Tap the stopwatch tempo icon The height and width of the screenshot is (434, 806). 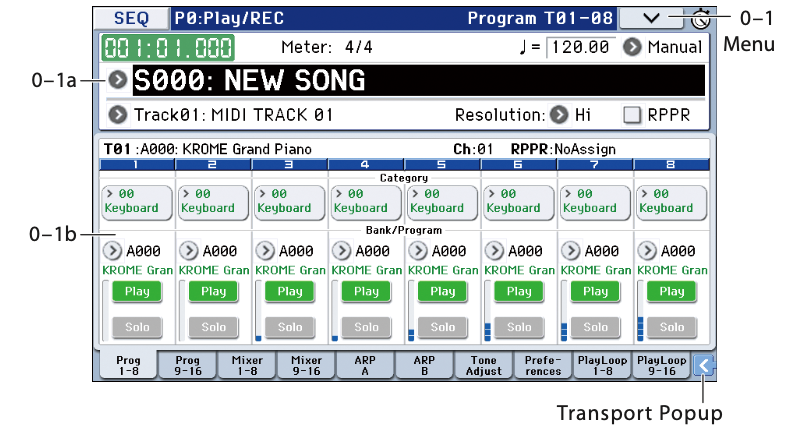click(700, 20)
